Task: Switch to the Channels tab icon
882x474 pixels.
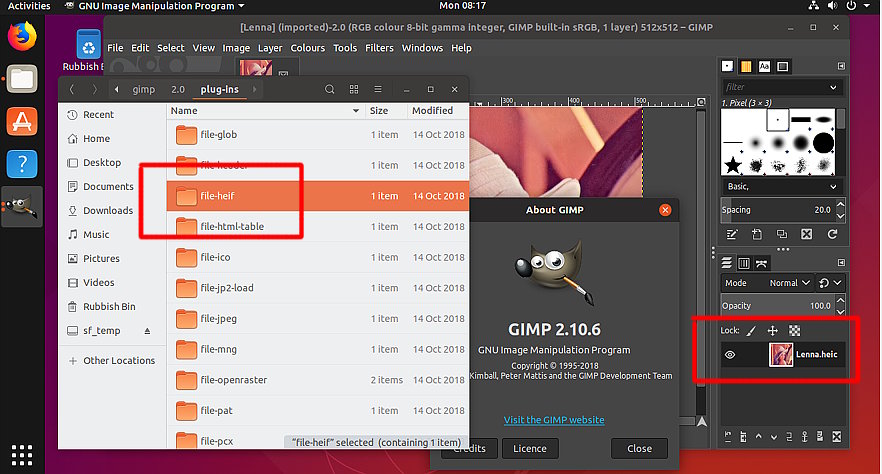Action: [744, 263]
